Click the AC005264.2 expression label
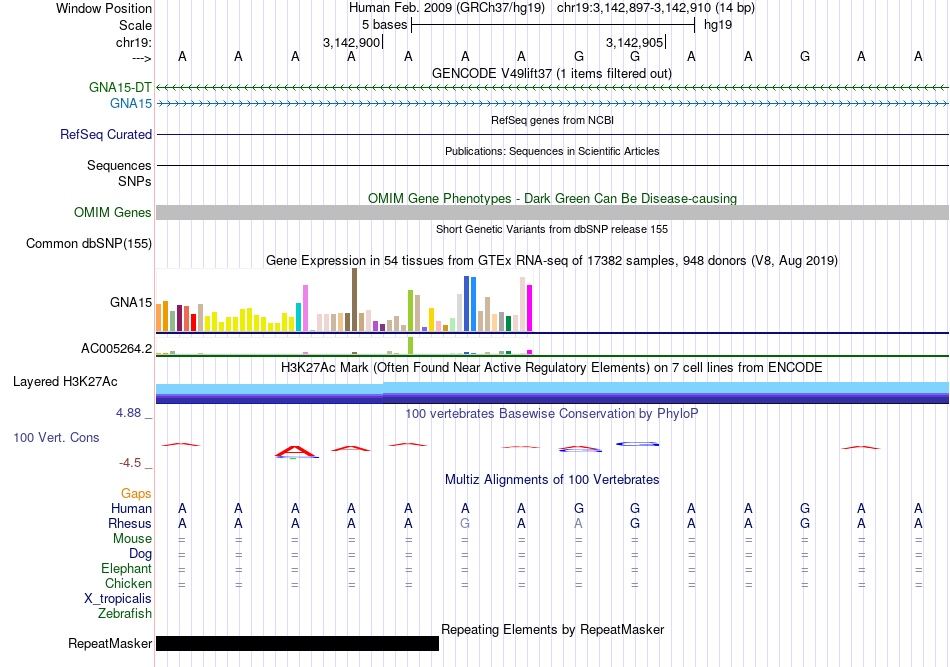950x667 pixels. click(117, 348)
